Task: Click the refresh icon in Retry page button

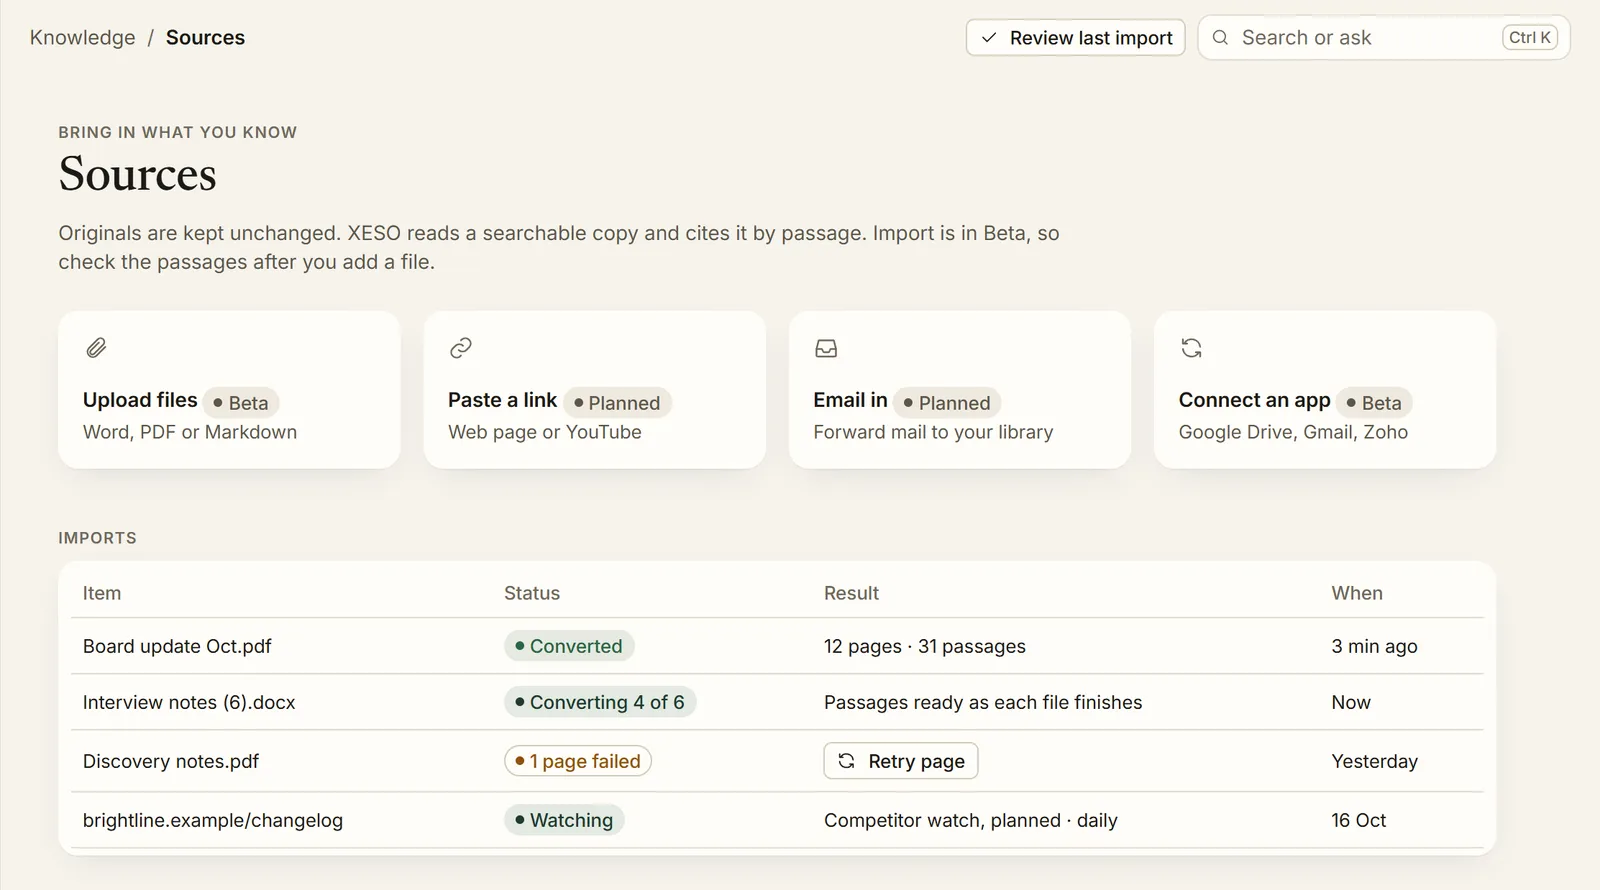Action: click(x=846, y=761)
